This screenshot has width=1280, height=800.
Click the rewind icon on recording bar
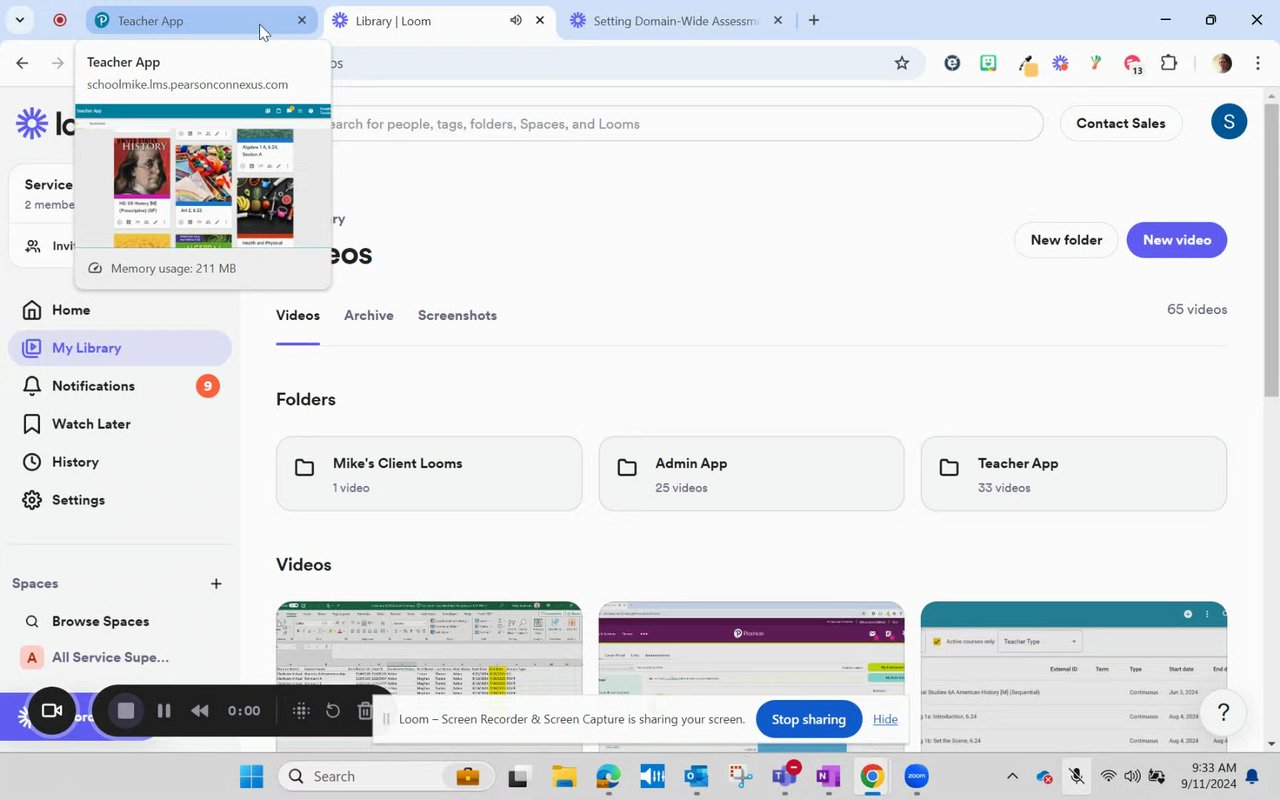[x=200, y=711]
